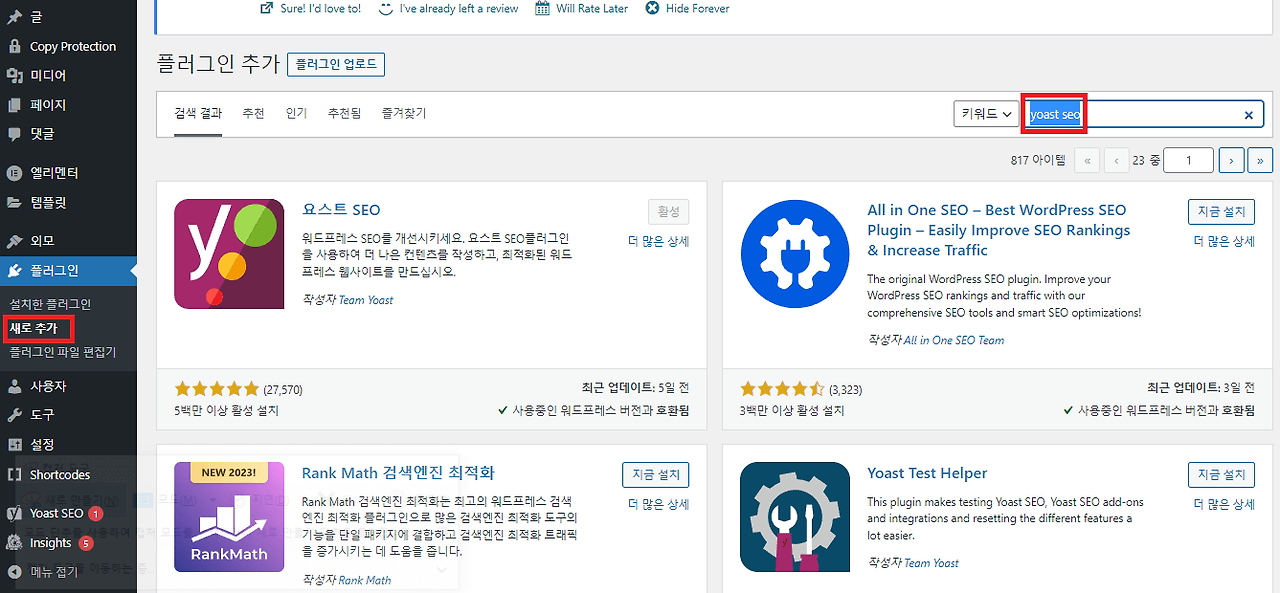Screen dimensions: 1280x593
Task: Open the 요스트 SEO plugin title link
Action: [x=341, y=210]
